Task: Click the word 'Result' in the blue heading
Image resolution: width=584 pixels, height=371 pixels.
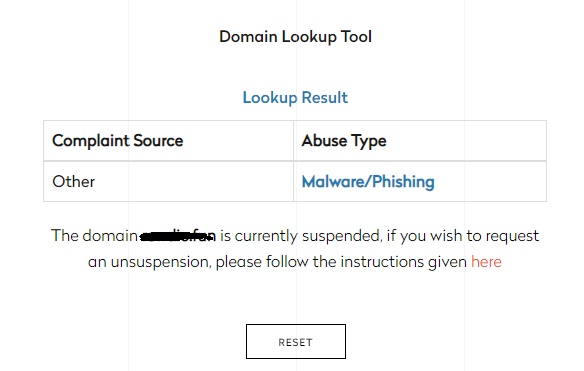Action: point(324,98)
